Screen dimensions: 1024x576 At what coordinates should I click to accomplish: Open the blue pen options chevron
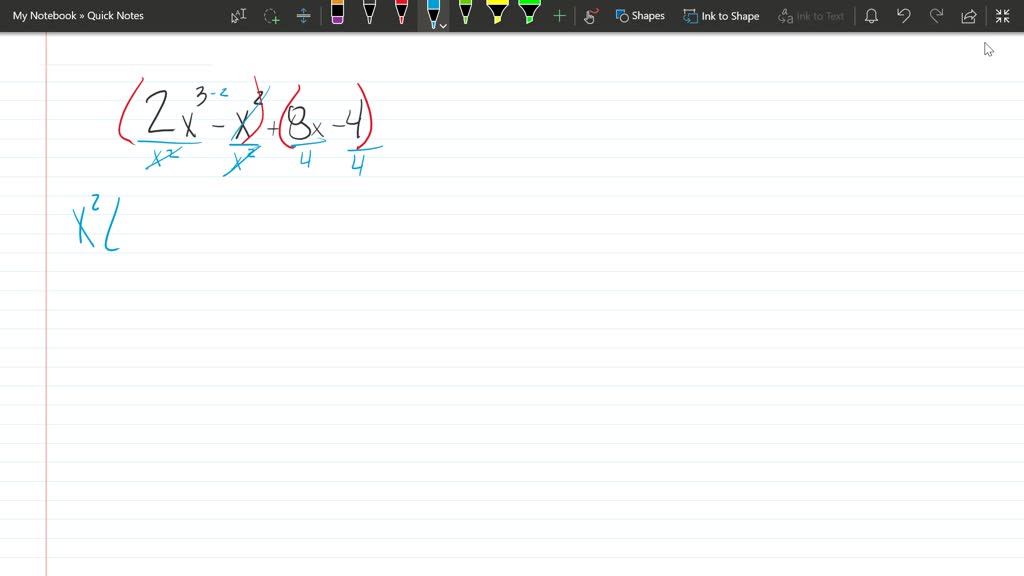click(x=444, y=25)
